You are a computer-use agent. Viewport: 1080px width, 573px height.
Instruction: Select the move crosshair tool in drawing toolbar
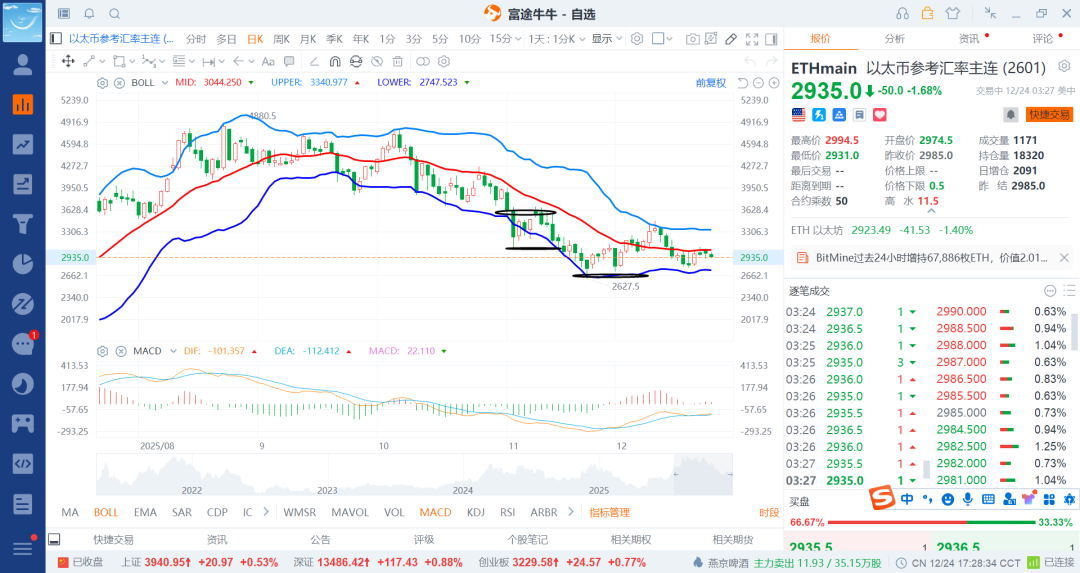pyautogui.click(x=68, y=61)
